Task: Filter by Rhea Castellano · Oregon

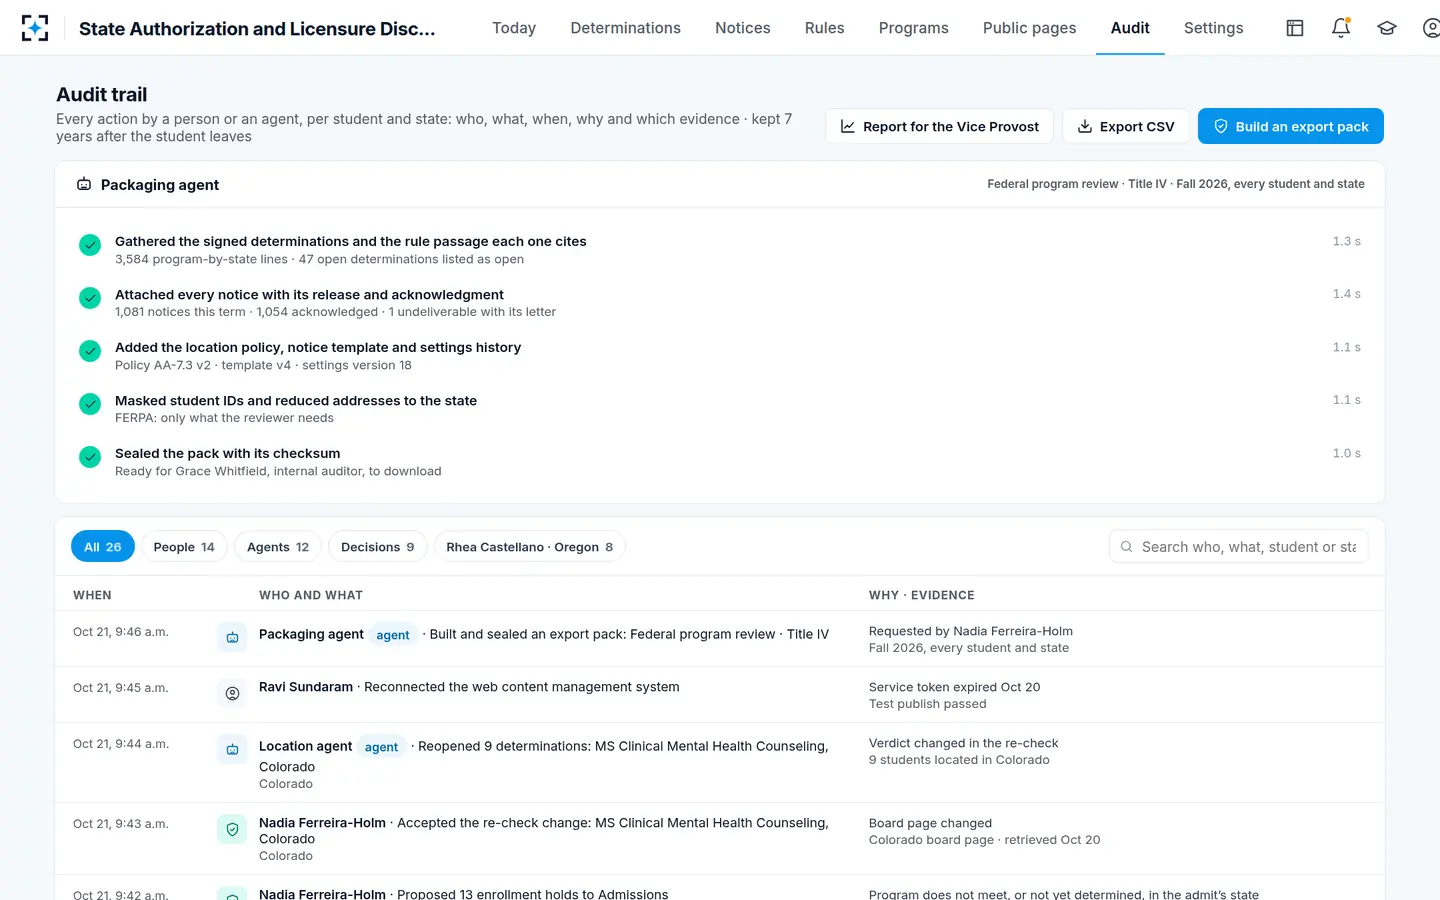Action: 529,547
